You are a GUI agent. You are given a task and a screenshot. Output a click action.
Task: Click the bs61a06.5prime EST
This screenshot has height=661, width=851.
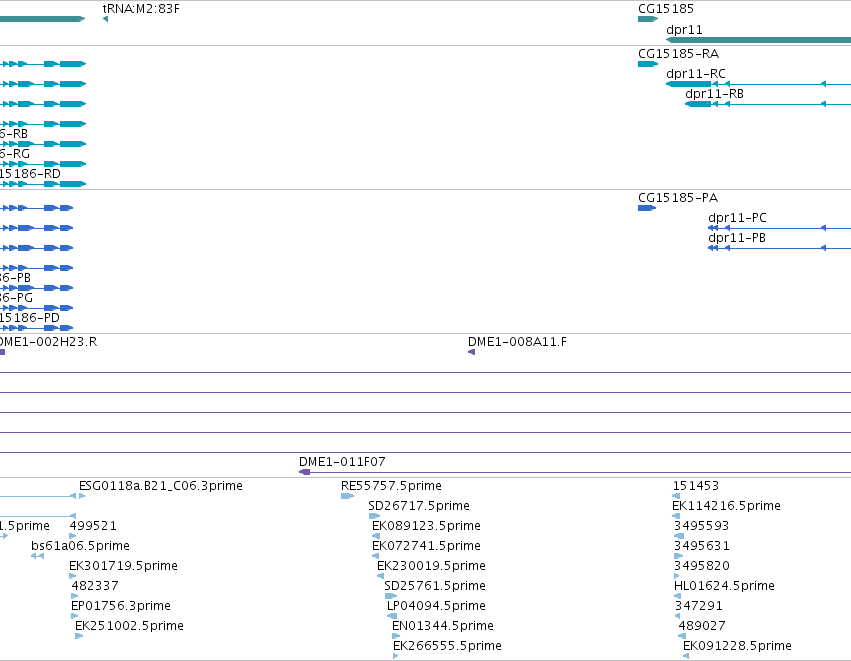coord(80,546)
